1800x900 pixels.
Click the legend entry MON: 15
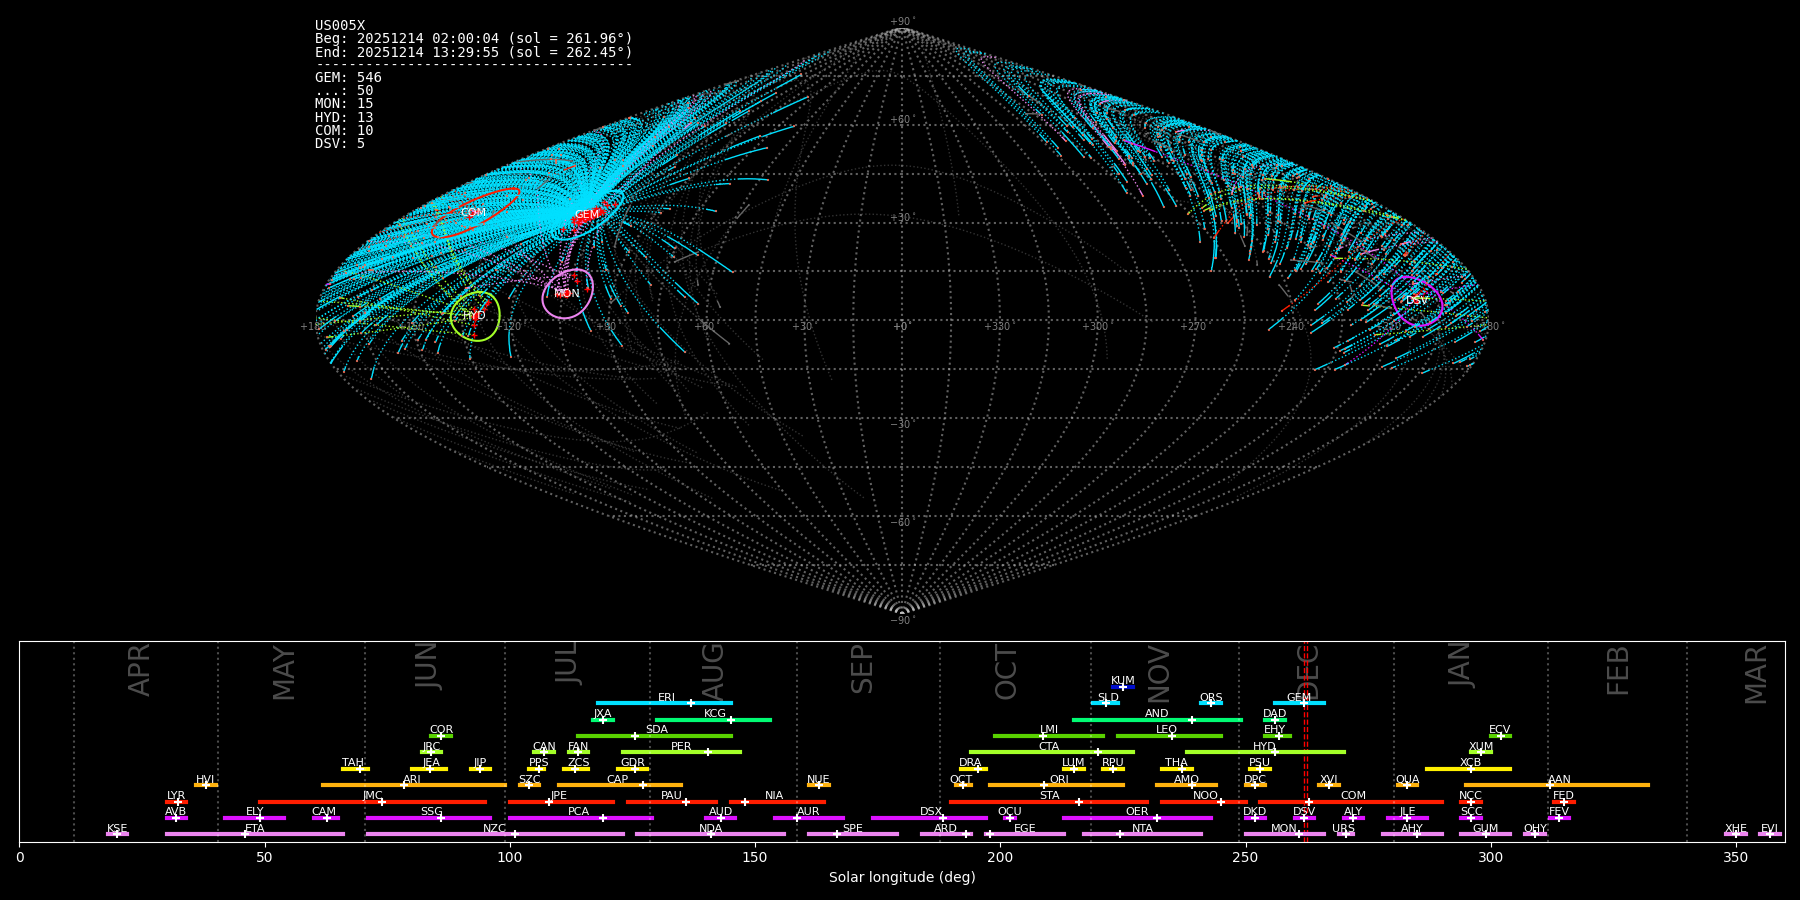344,104
